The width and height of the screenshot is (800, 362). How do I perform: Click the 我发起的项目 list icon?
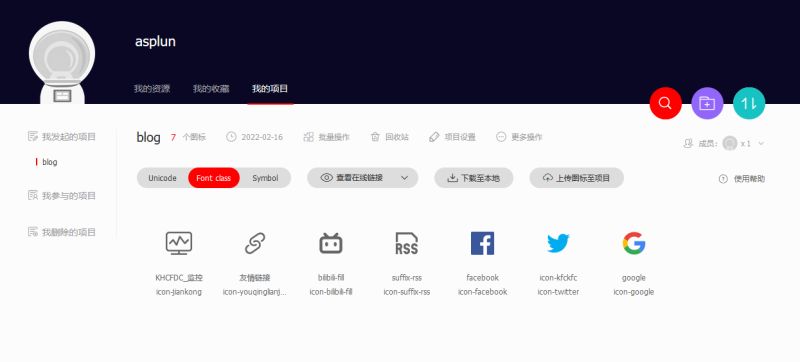[33, 136]
